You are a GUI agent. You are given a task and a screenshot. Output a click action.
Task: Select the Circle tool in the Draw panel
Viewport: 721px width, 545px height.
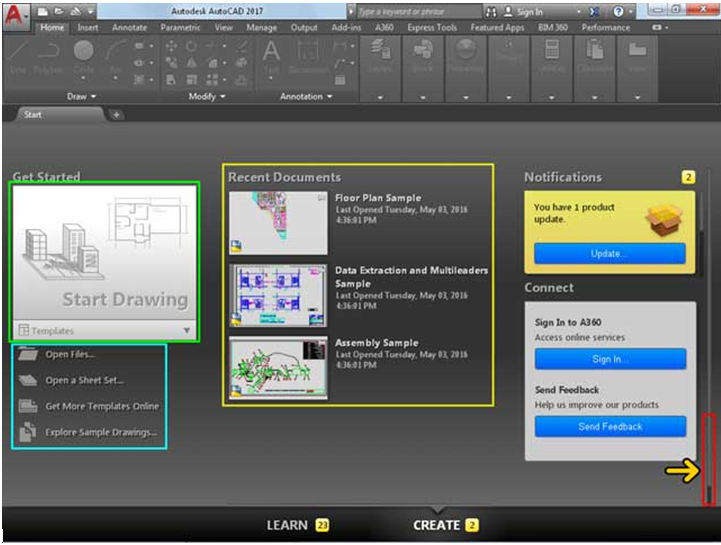[83, 57]
